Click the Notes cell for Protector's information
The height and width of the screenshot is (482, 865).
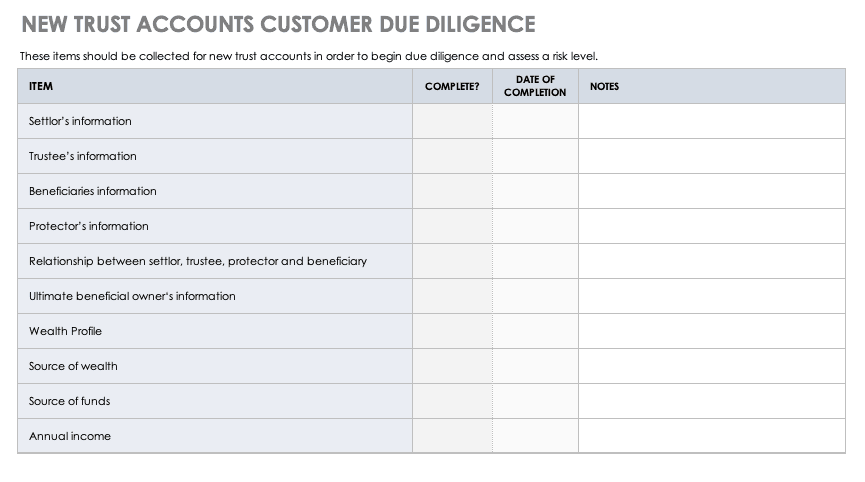point(711,226)
